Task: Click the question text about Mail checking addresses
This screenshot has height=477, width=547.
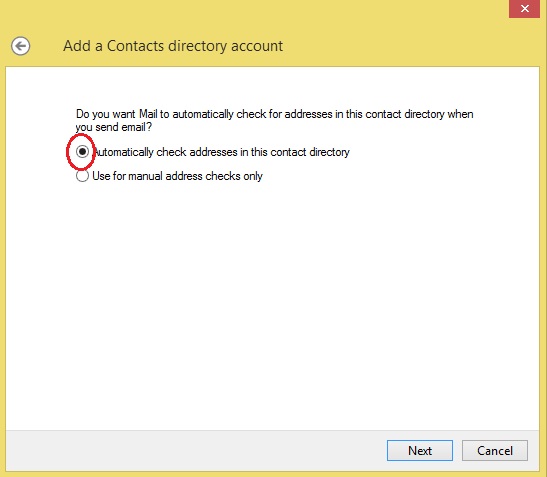Action: 275,120
